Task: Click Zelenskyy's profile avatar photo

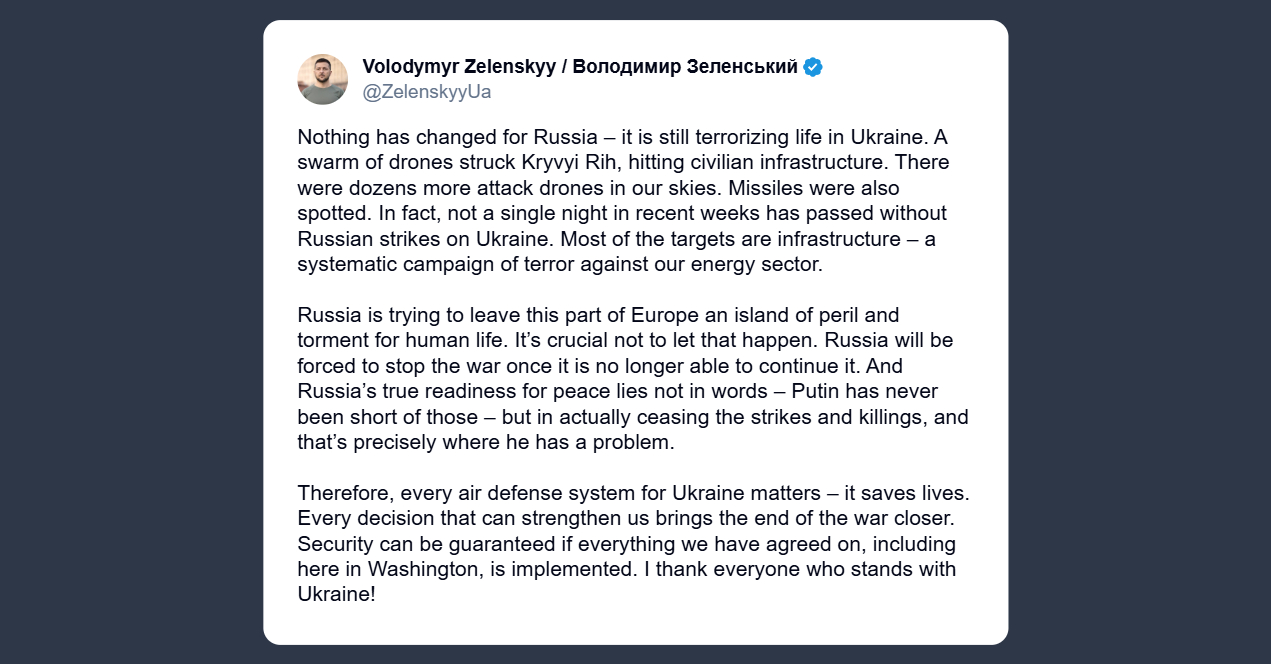Action: [x=322, y=79]
